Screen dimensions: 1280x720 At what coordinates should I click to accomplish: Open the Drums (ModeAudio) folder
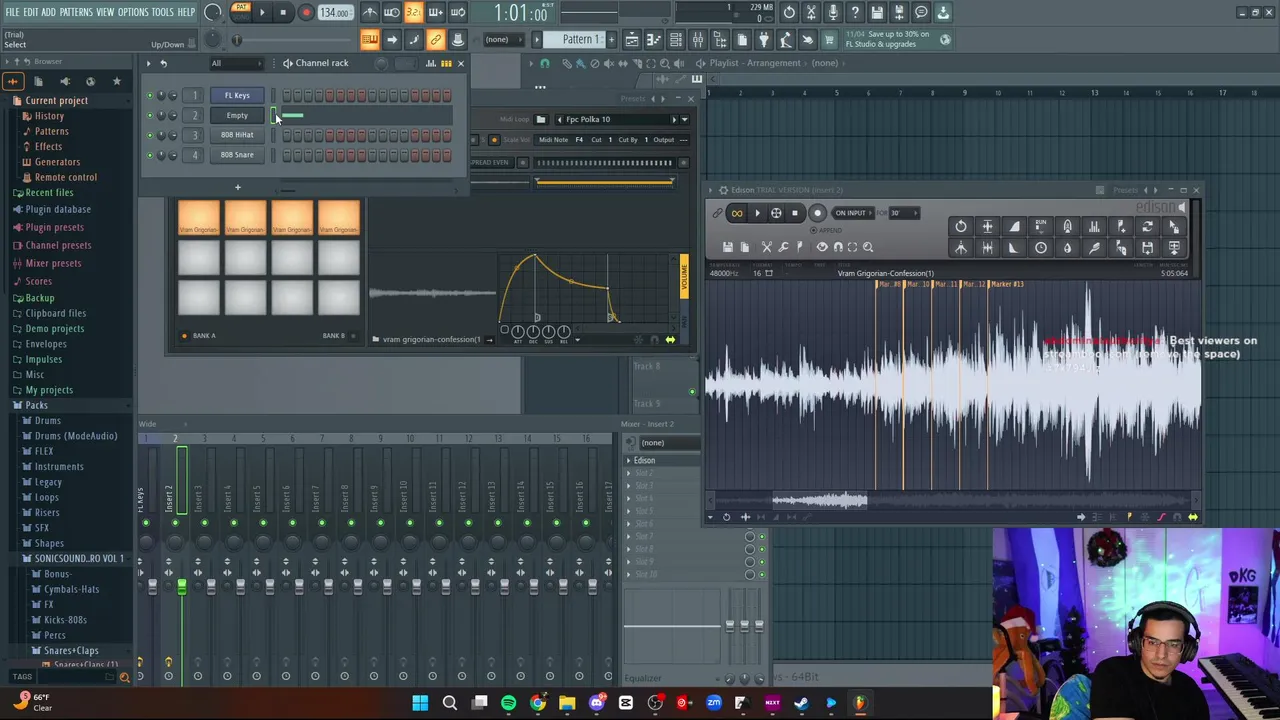76,436
